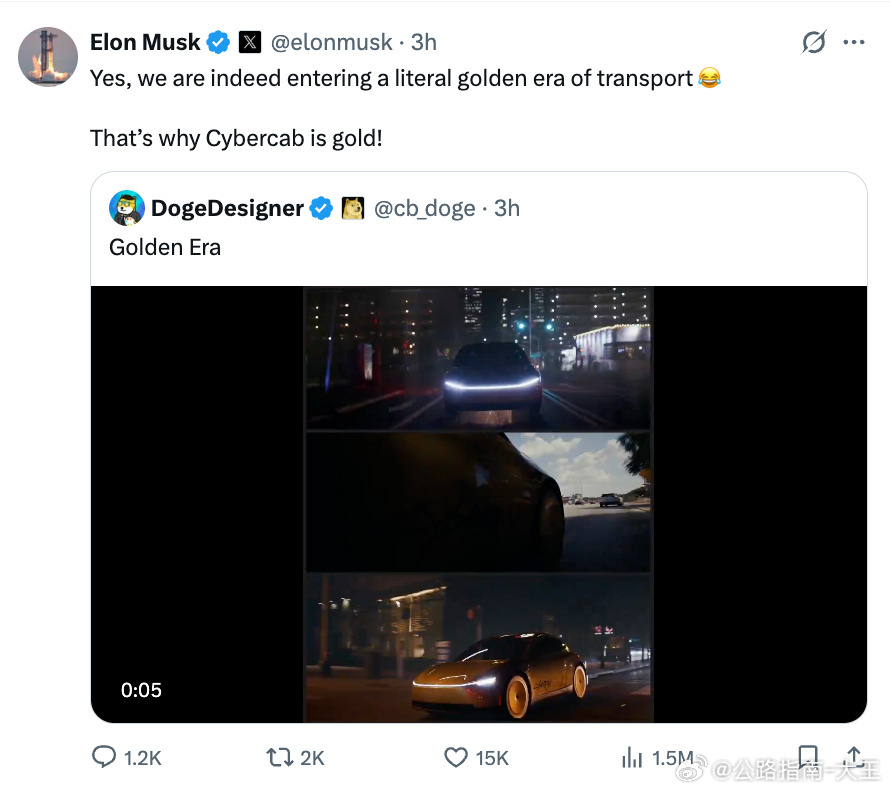
Task: Click the X affiliation badge next to Elon Musk
Action: [x=250, y=43]
